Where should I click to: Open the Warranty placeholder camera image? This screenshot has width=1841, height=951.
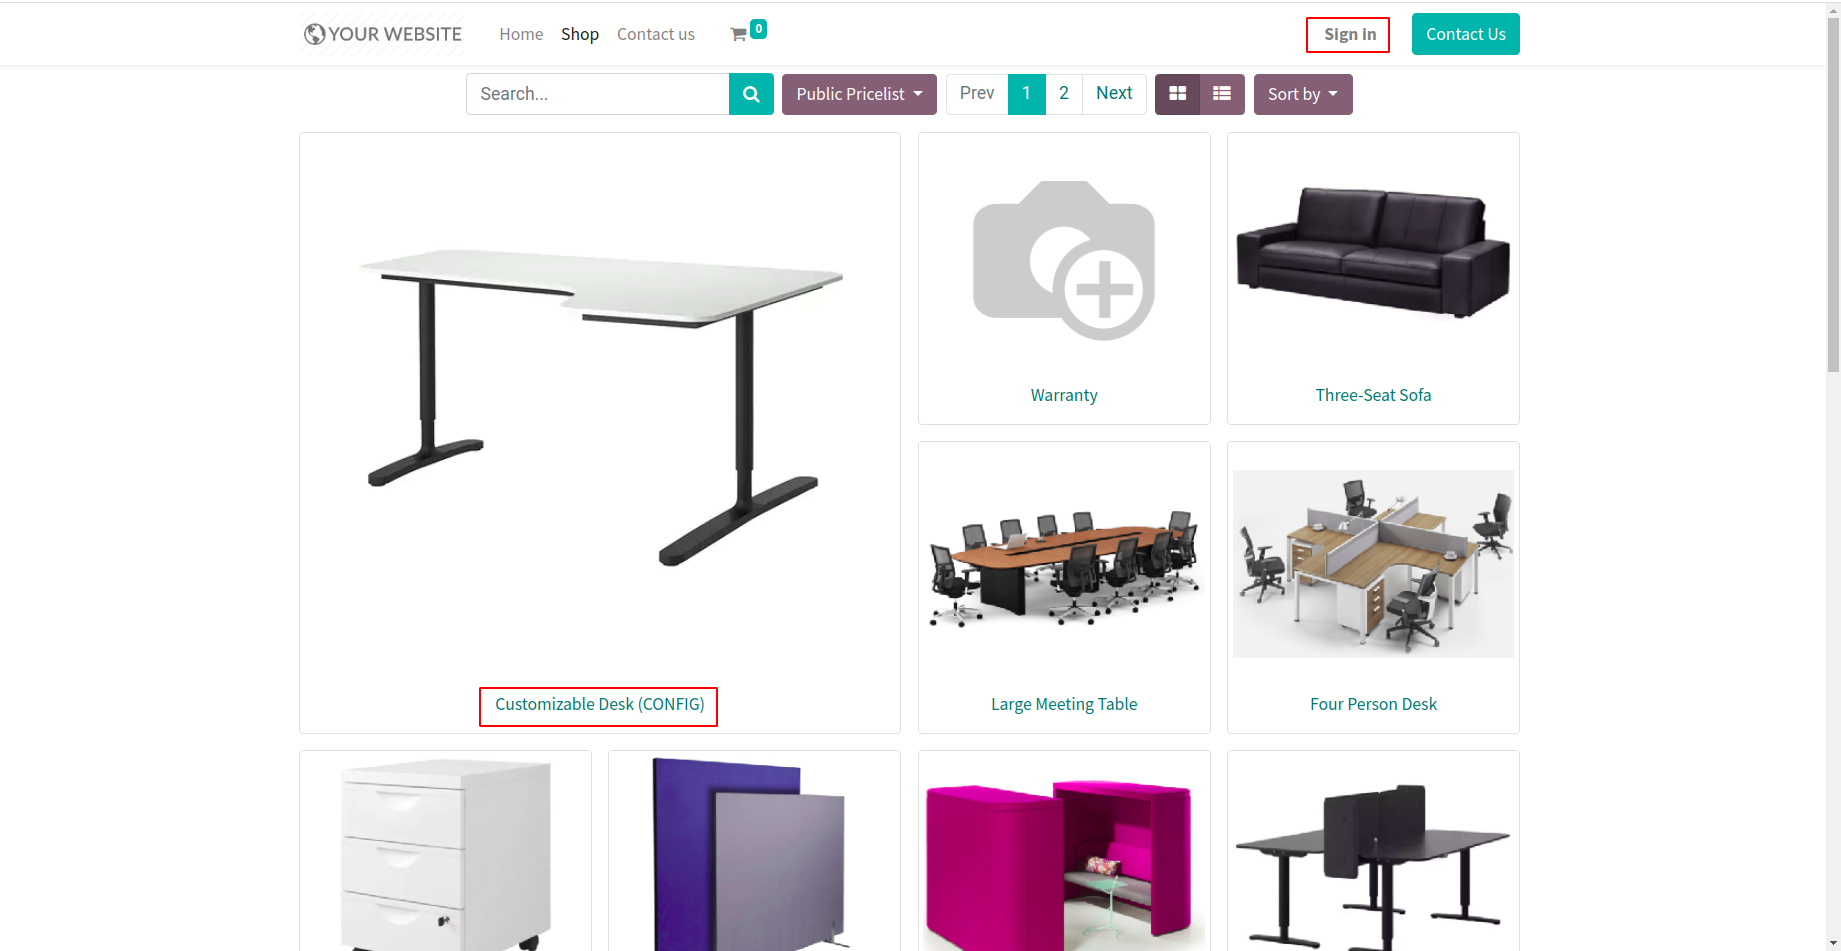point(1064,260)
